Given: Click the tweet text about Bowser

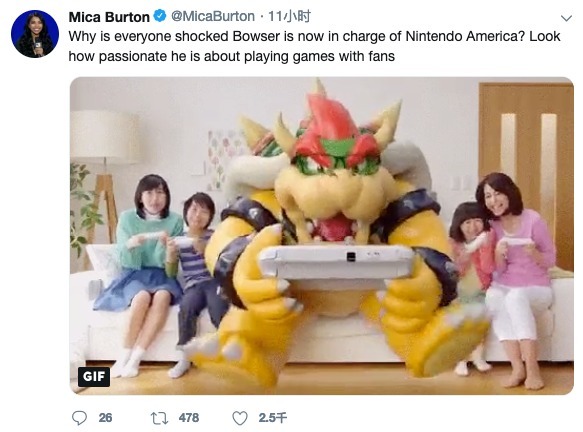Looking at the screenshot, I should [314, 46].
